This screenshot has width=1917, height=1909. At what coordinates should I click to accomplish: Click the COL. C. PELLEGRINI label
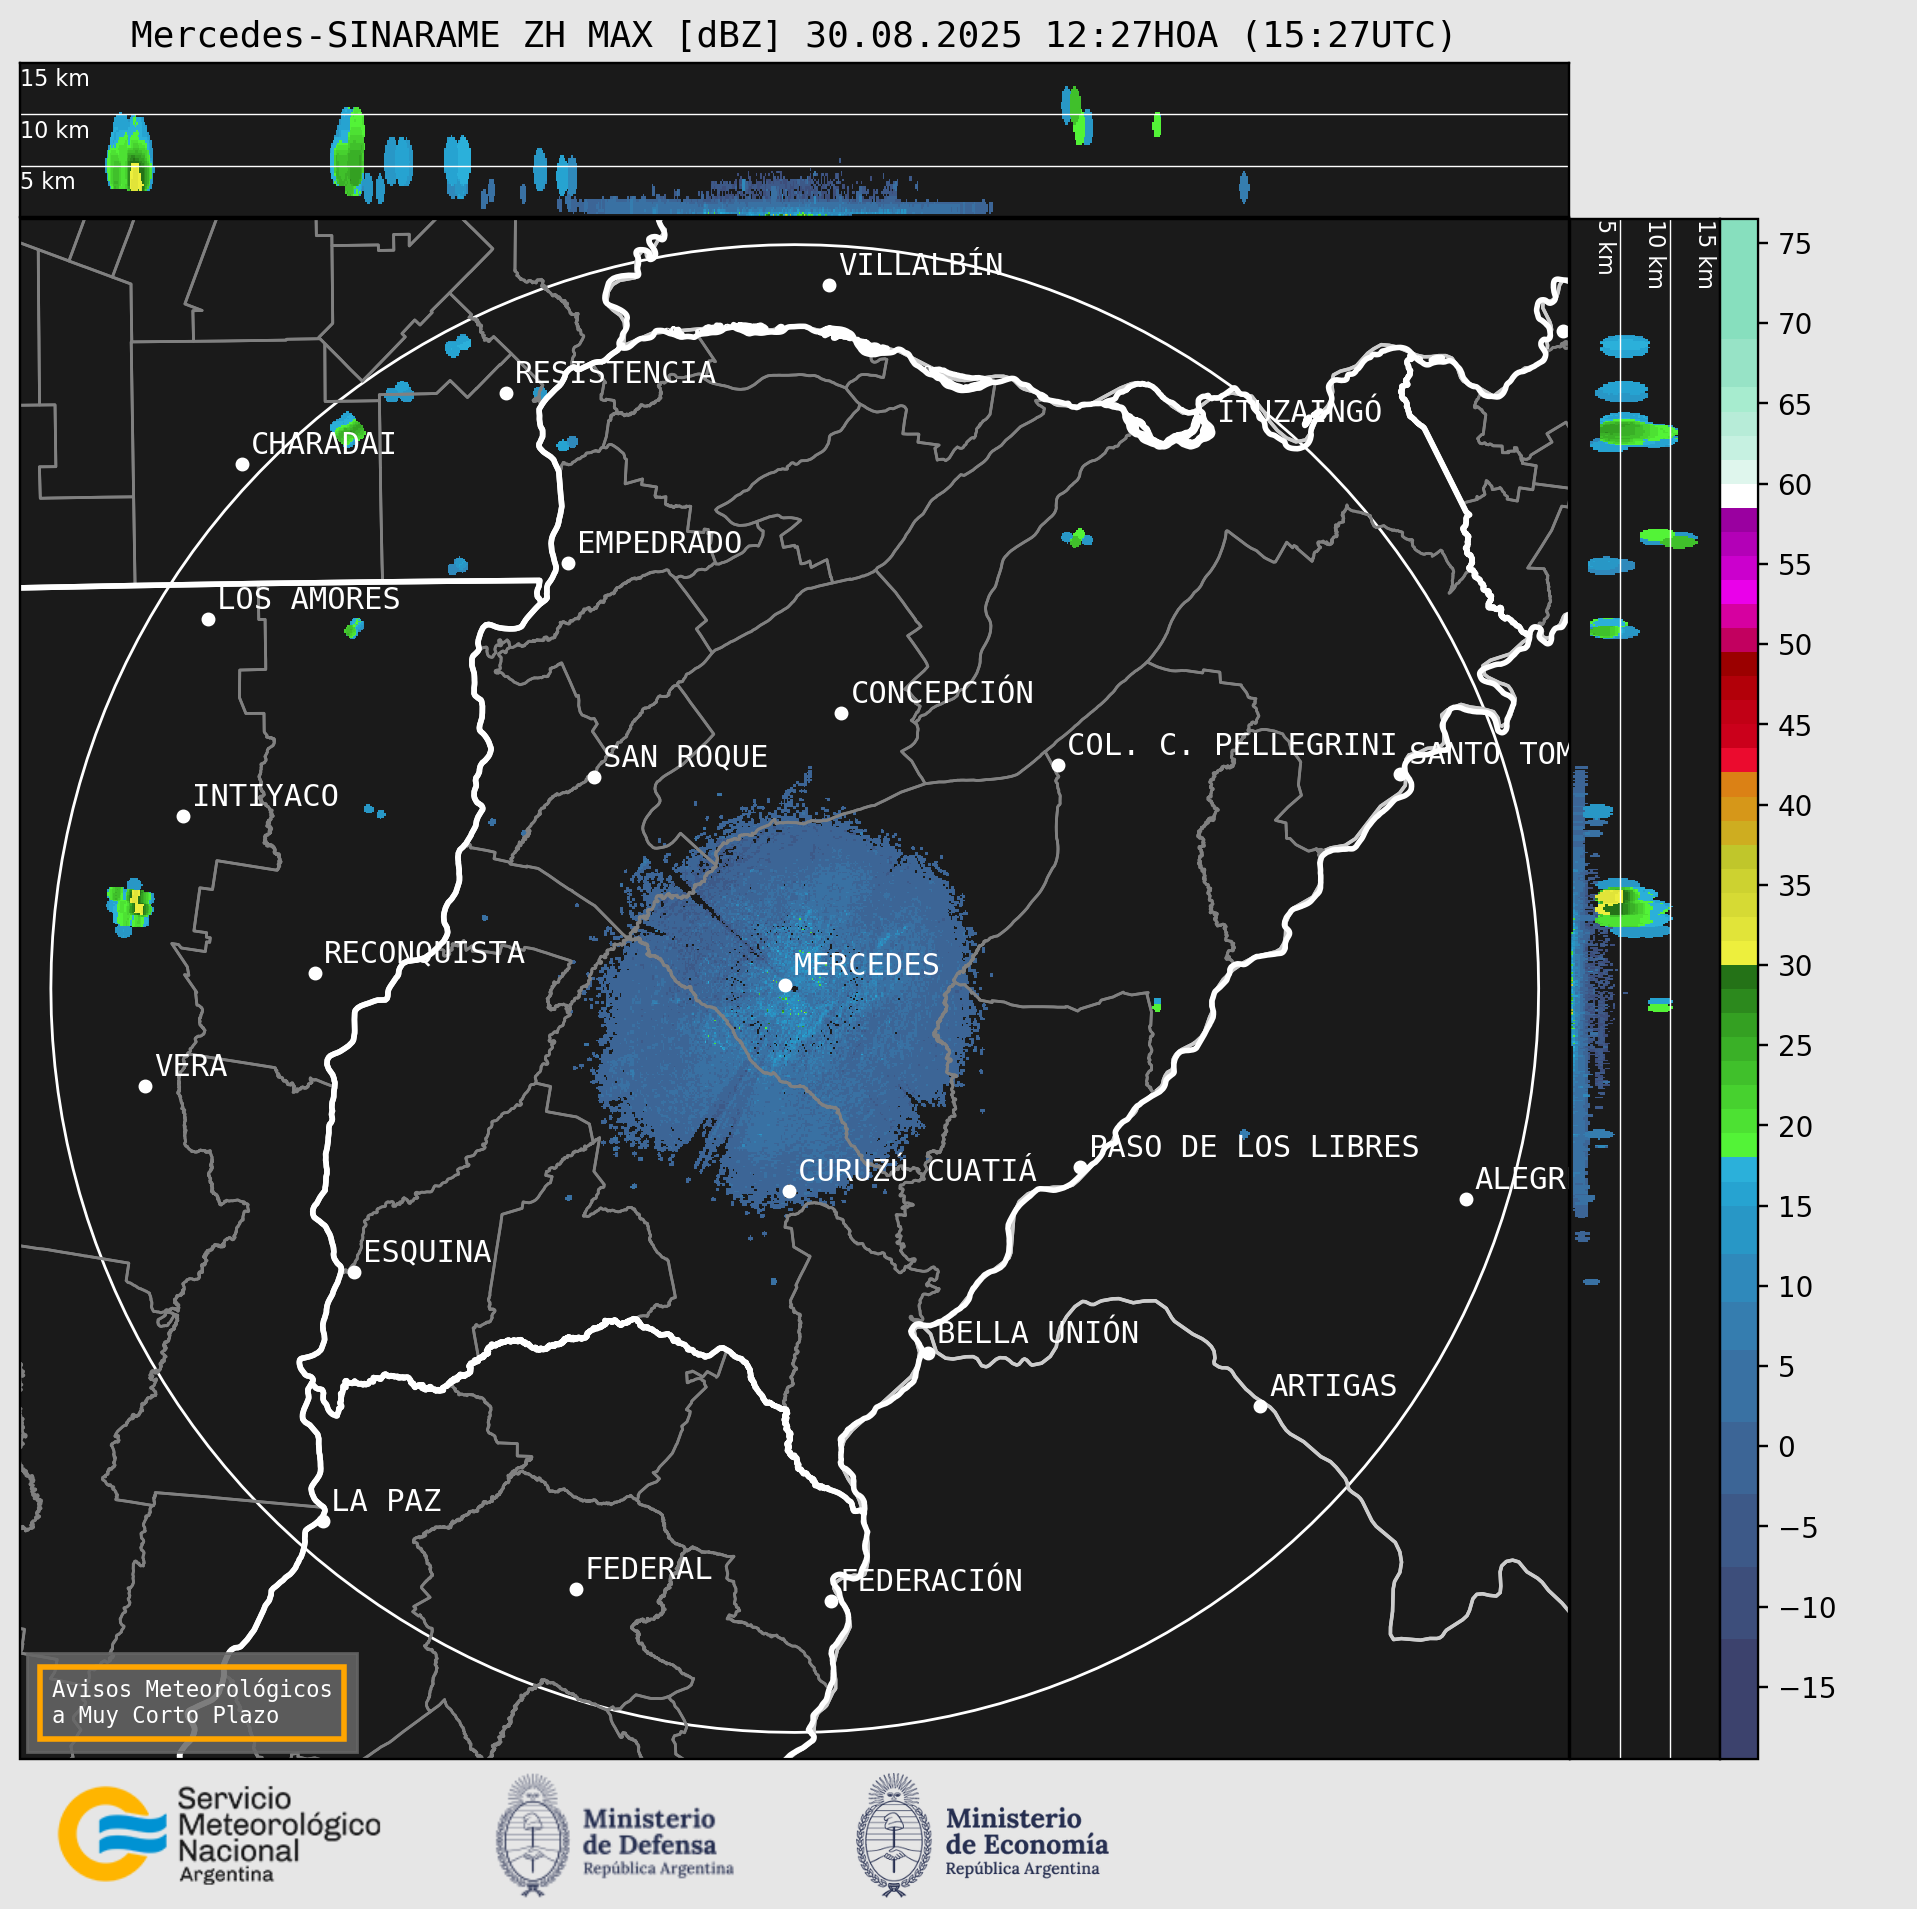1232,745
